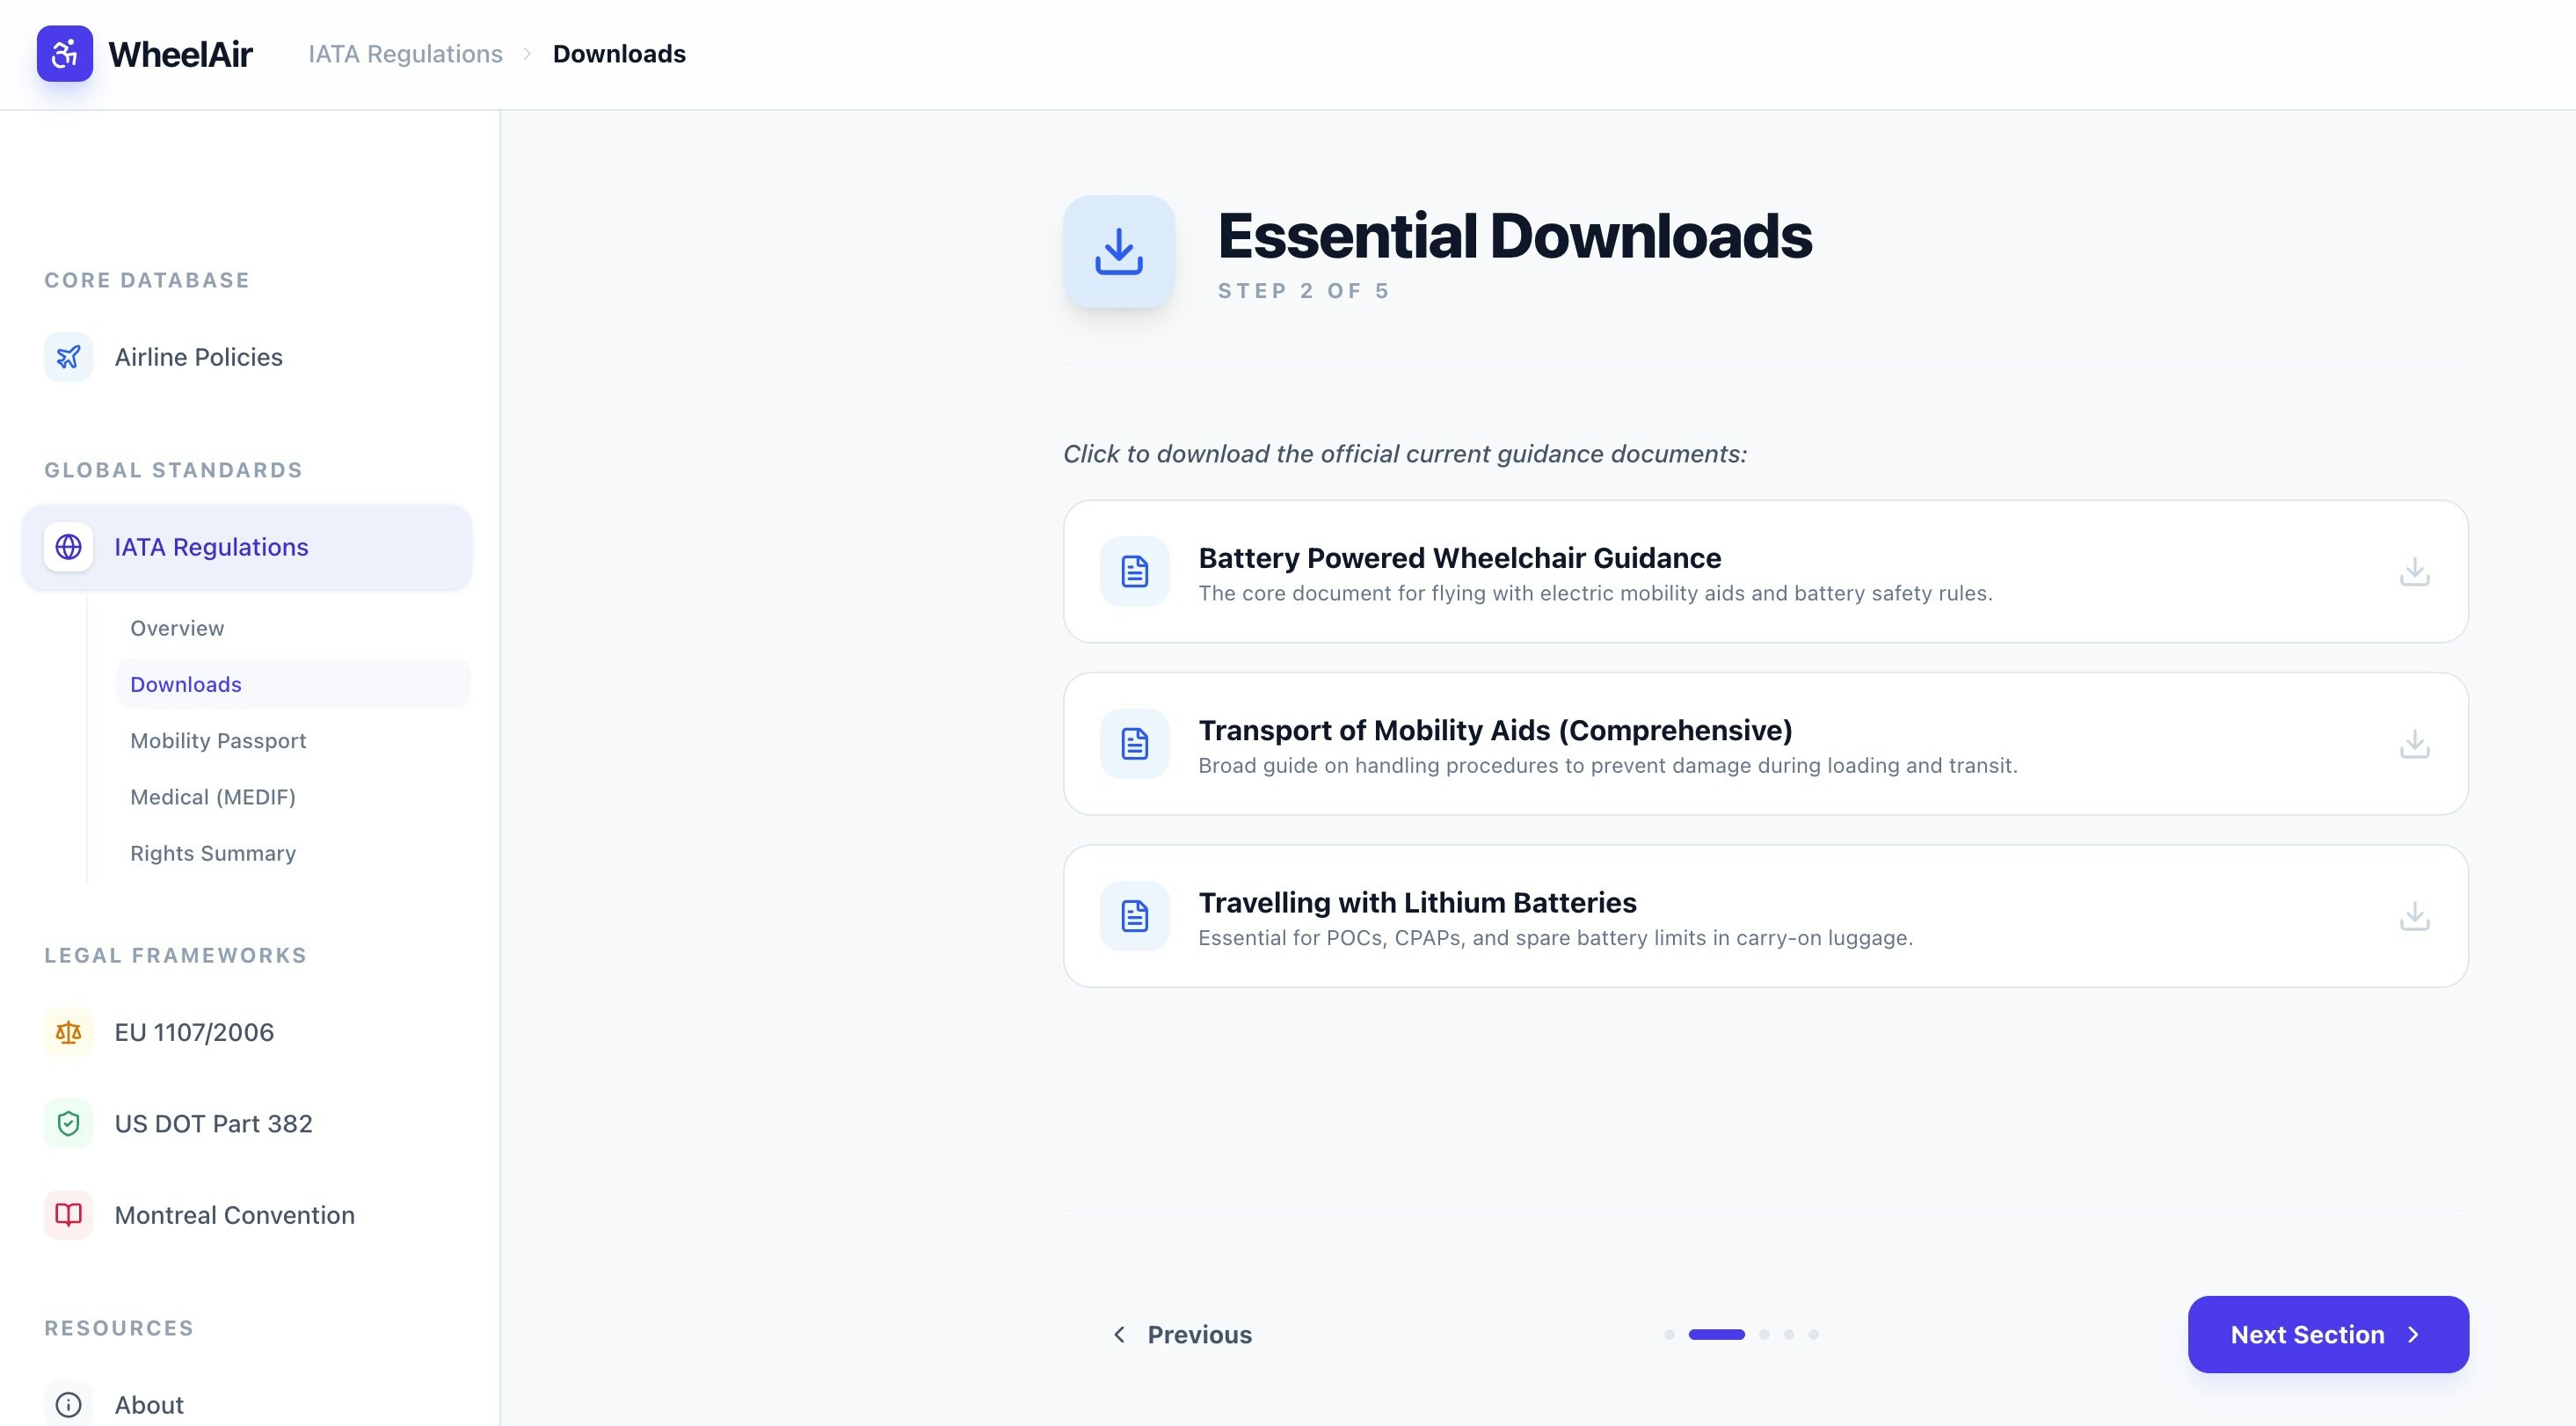Open the Medical (MEDIF) section
This screenshot has height=1426, width=2576.
213,797
